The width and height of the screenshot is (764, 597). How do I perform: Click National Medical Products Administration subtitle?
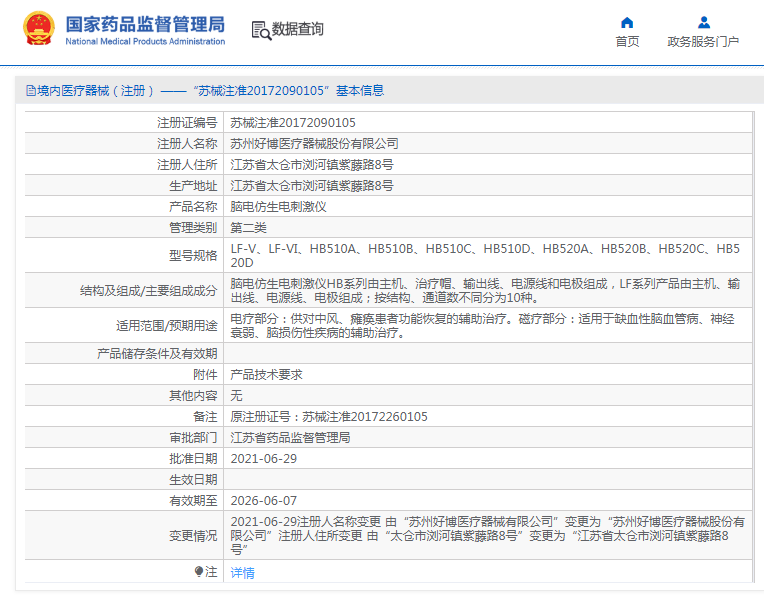pyautogui.click(x=145, y=41)
